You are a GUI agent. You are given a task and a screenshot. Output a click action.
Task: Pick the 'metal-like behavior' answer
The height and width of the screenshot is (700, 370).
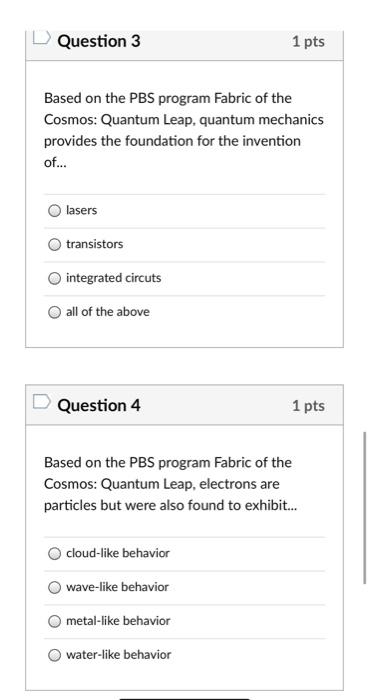tap(54, 621)
